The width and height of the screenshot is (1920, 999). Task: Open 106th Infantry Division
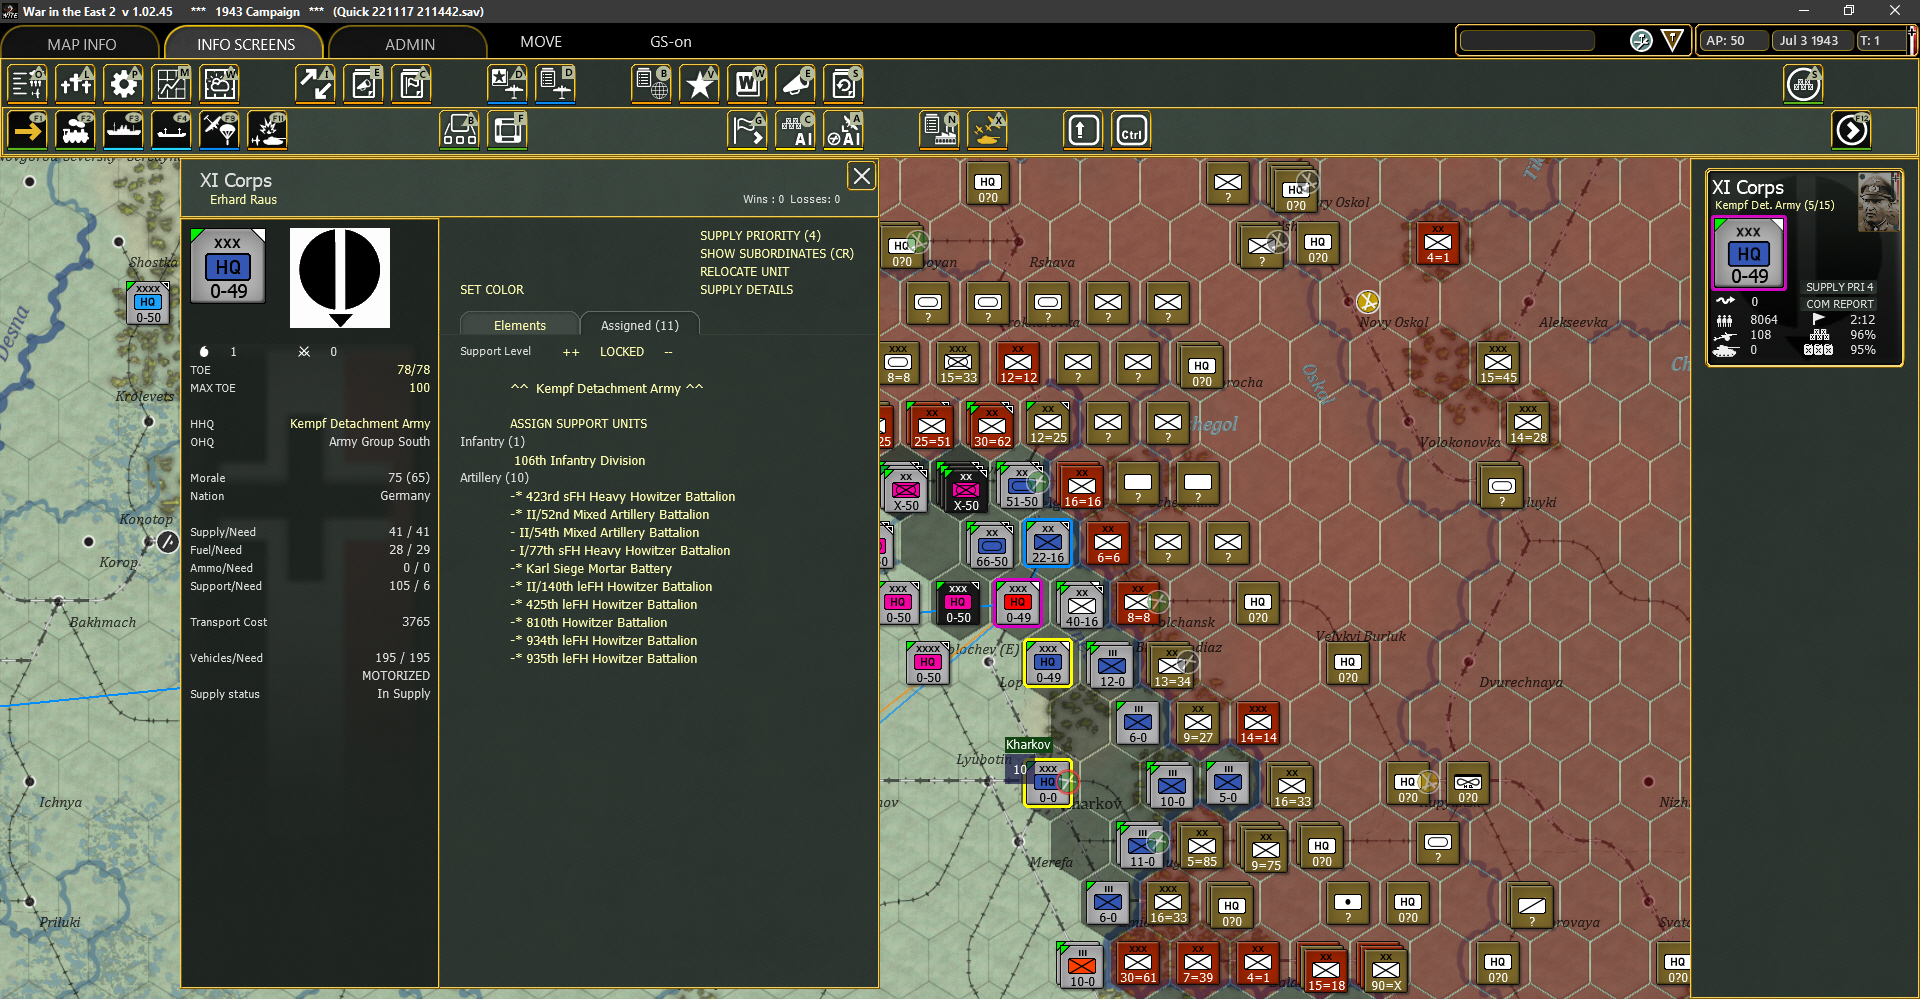click(580, 461)
